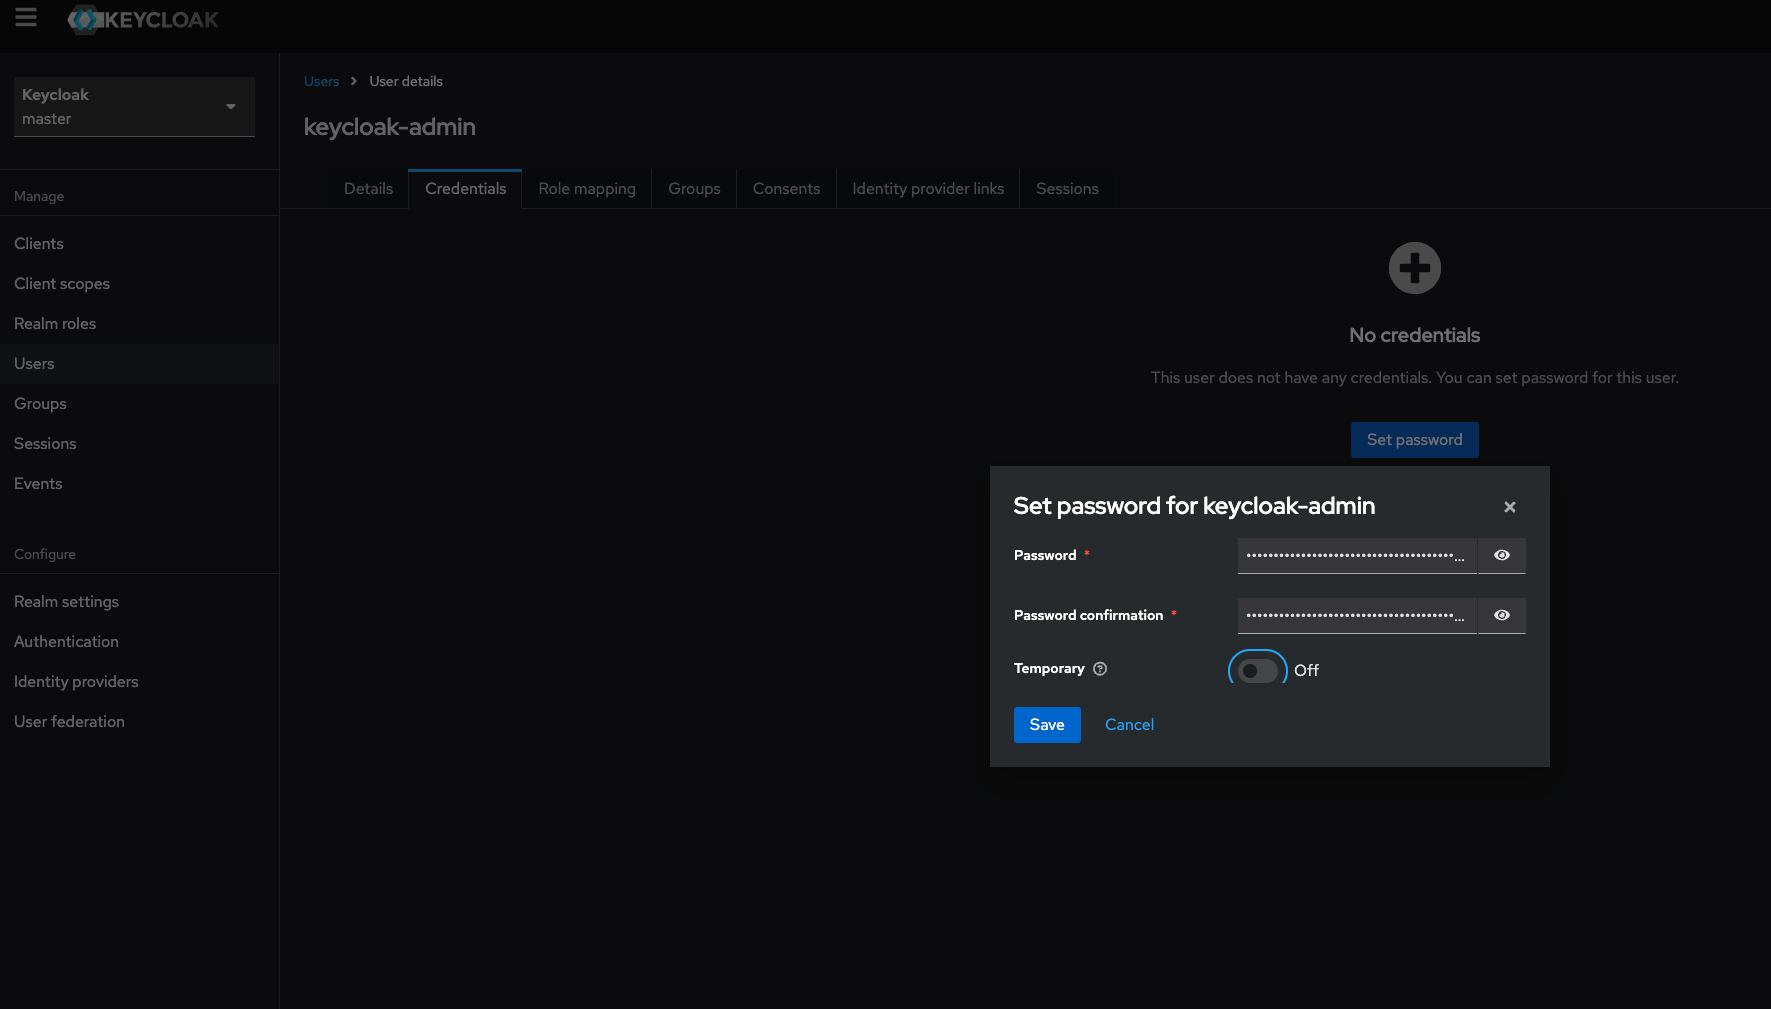Image resolution: width=1771 pixels, height=1009 pixels.
Task: Select the Credentials tab
Action: pyautogui.click(x=465, y=189)
